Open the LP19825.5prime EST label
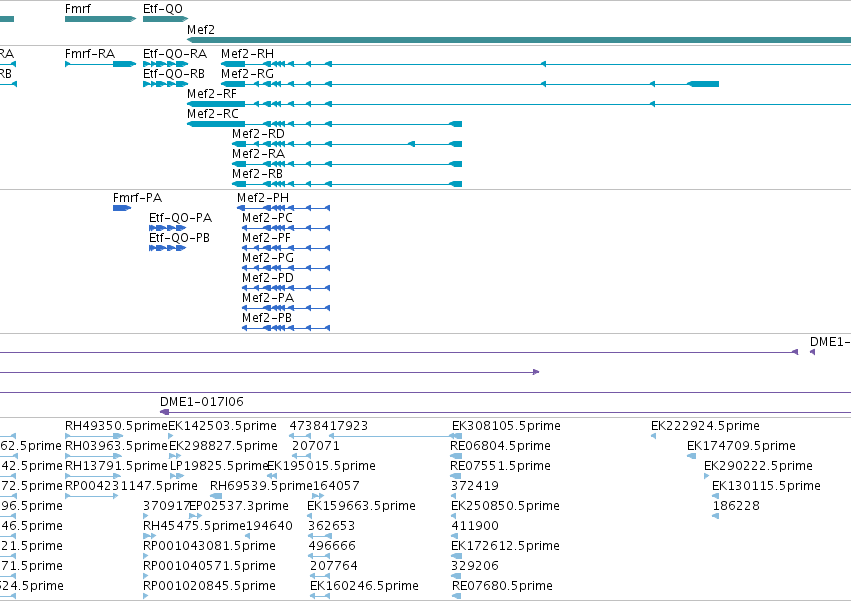The image size is (851, 601). (x=219, y=466)
